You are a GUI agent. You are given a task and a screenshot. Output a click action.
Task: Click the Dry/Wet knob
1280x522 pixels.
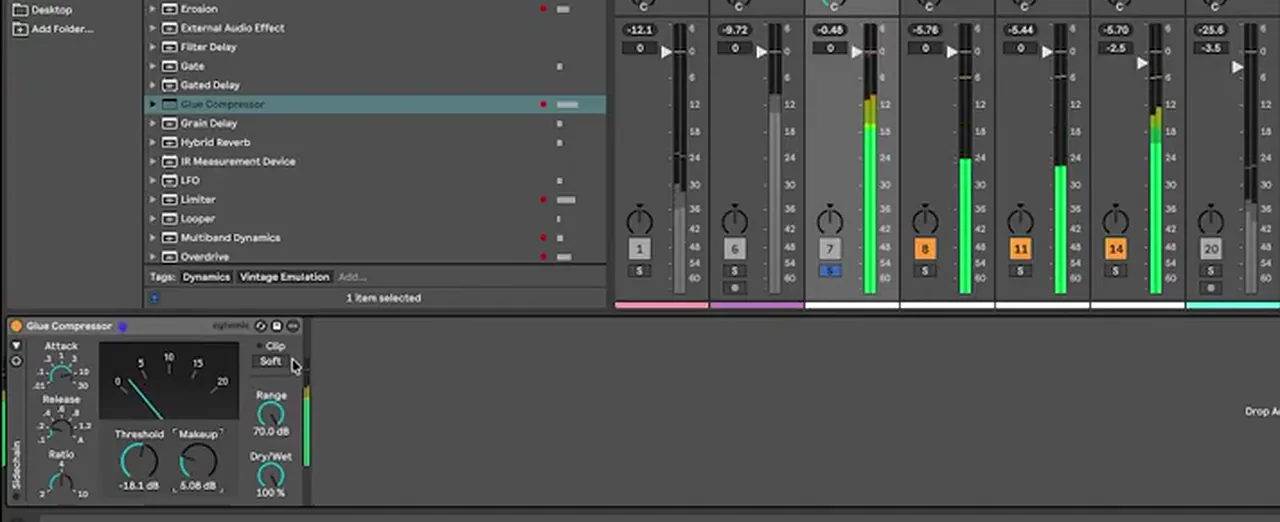(x=271, y=476)
